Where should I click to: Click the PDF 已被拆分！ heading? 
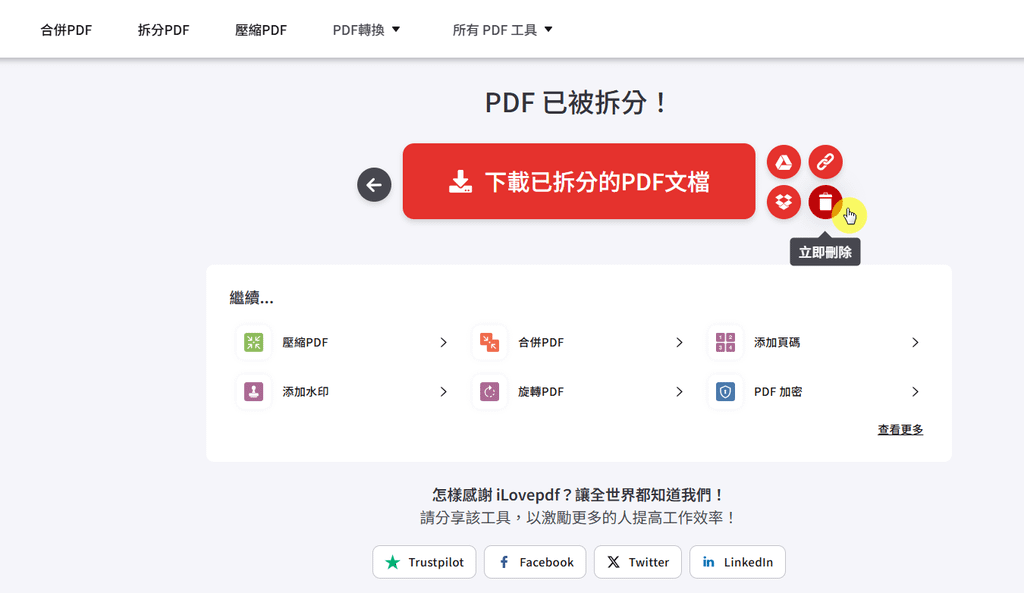coord(577,103)
